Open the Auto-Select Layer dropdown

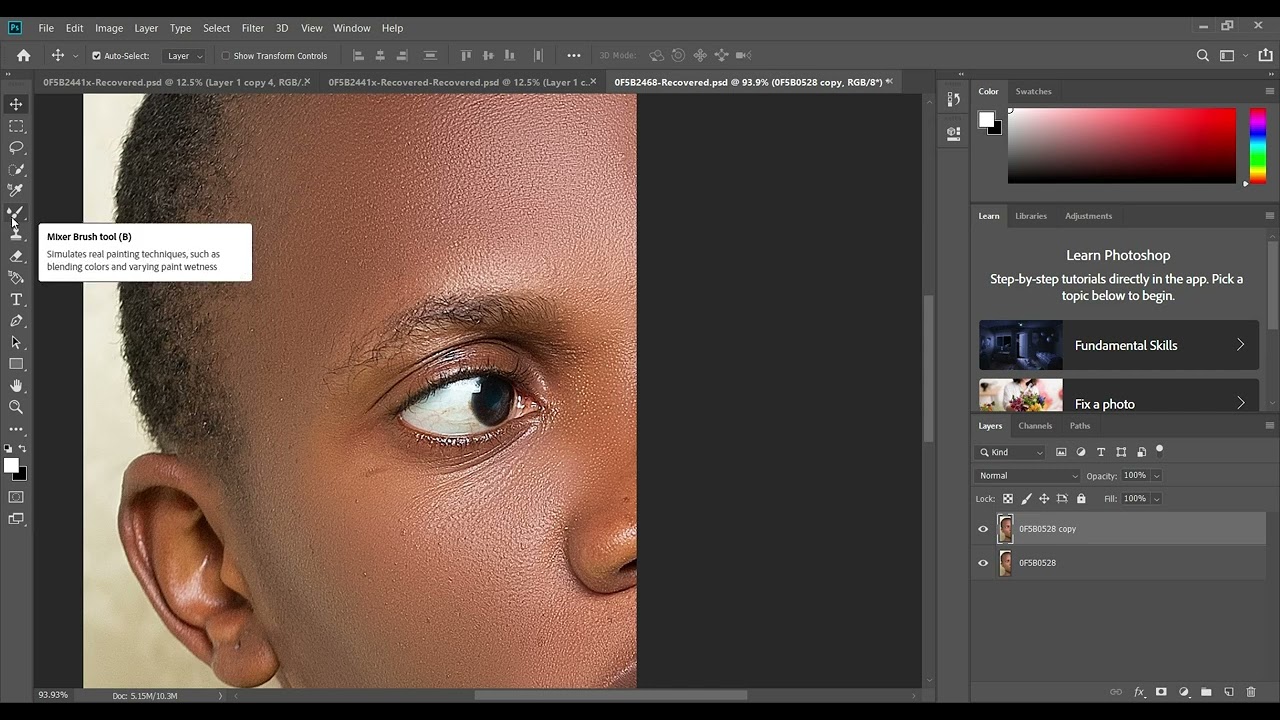tap(184, 56)
